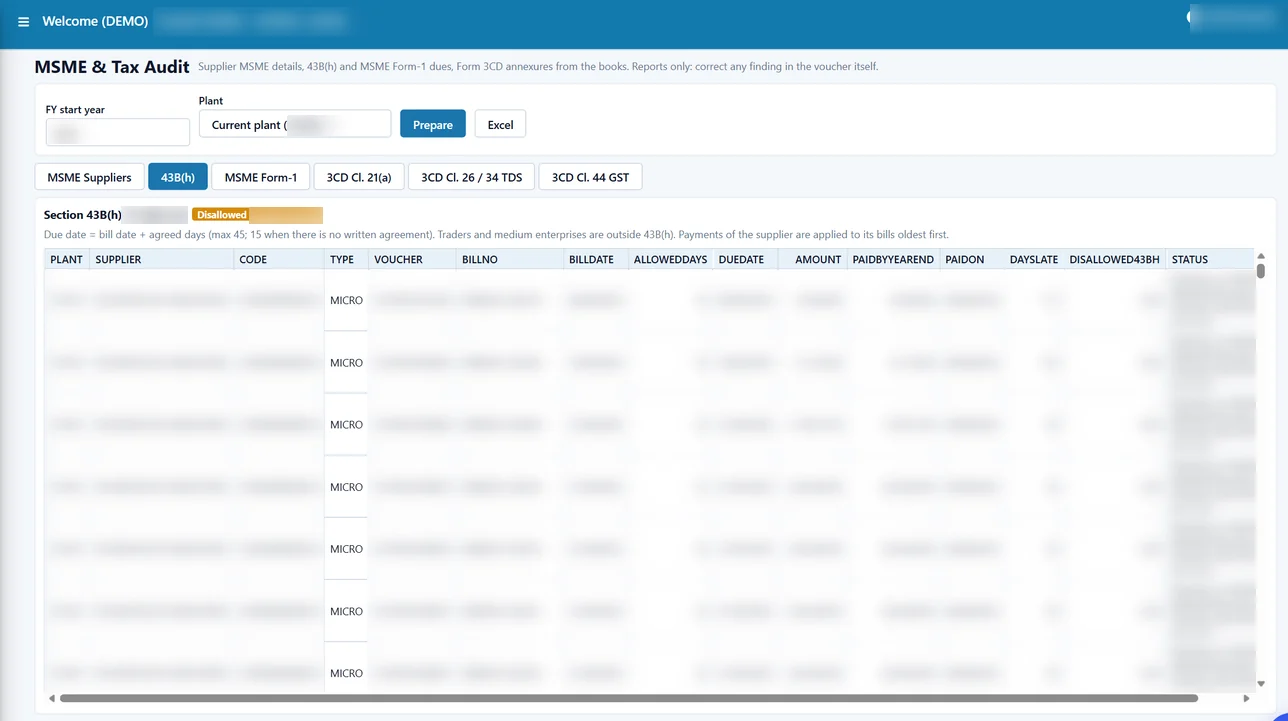The height and width of the screenshot is (721, 1288).
Task: Click the PAIDBYYEAREND column header
Action: pos(893,259)
